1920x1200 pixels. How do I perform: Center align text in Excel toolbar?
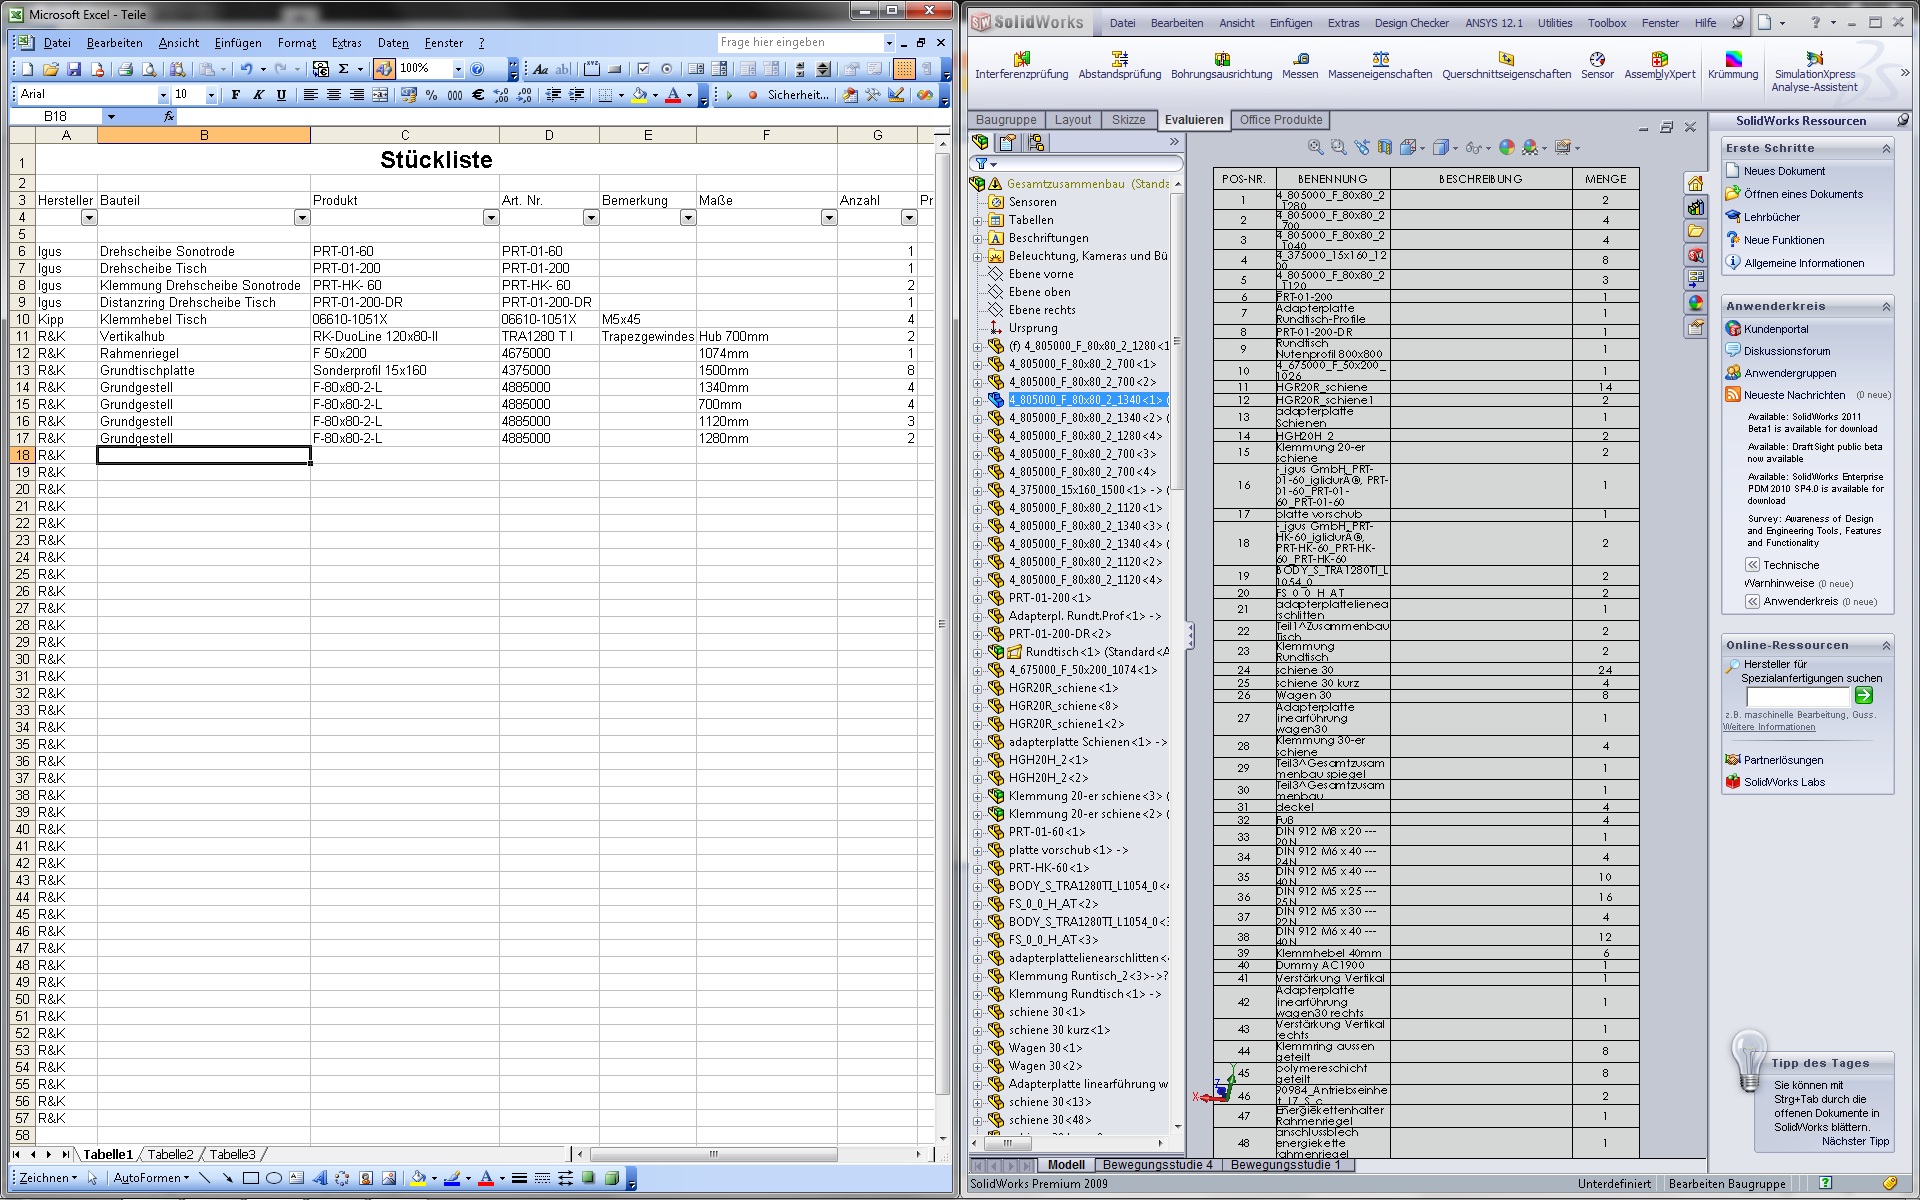[x=334, y=95]
